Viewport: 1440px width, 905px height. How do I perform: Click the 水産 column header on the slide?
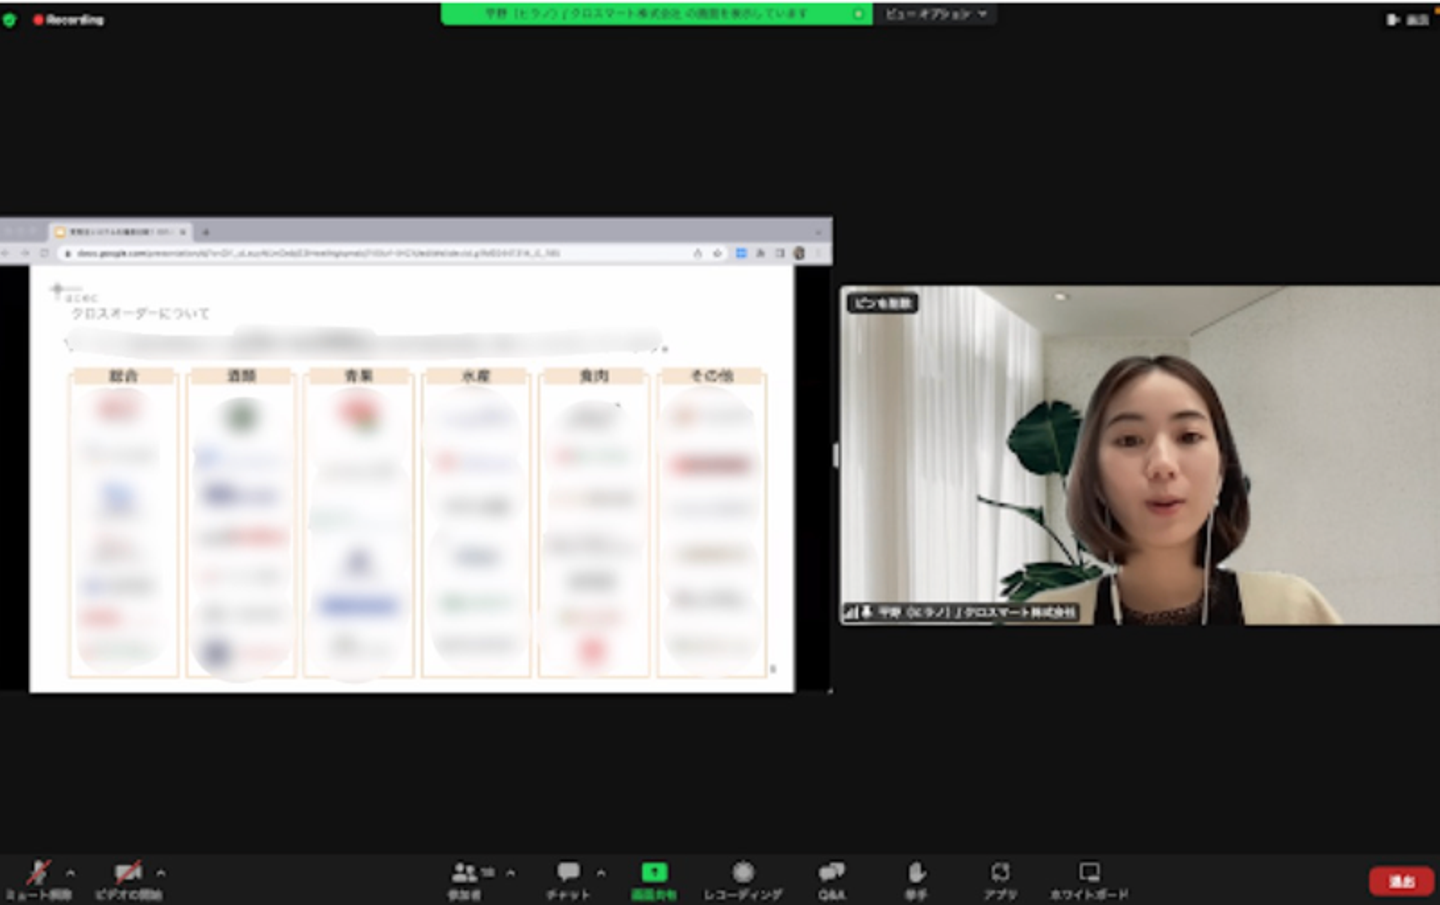[x=476, y=376]
